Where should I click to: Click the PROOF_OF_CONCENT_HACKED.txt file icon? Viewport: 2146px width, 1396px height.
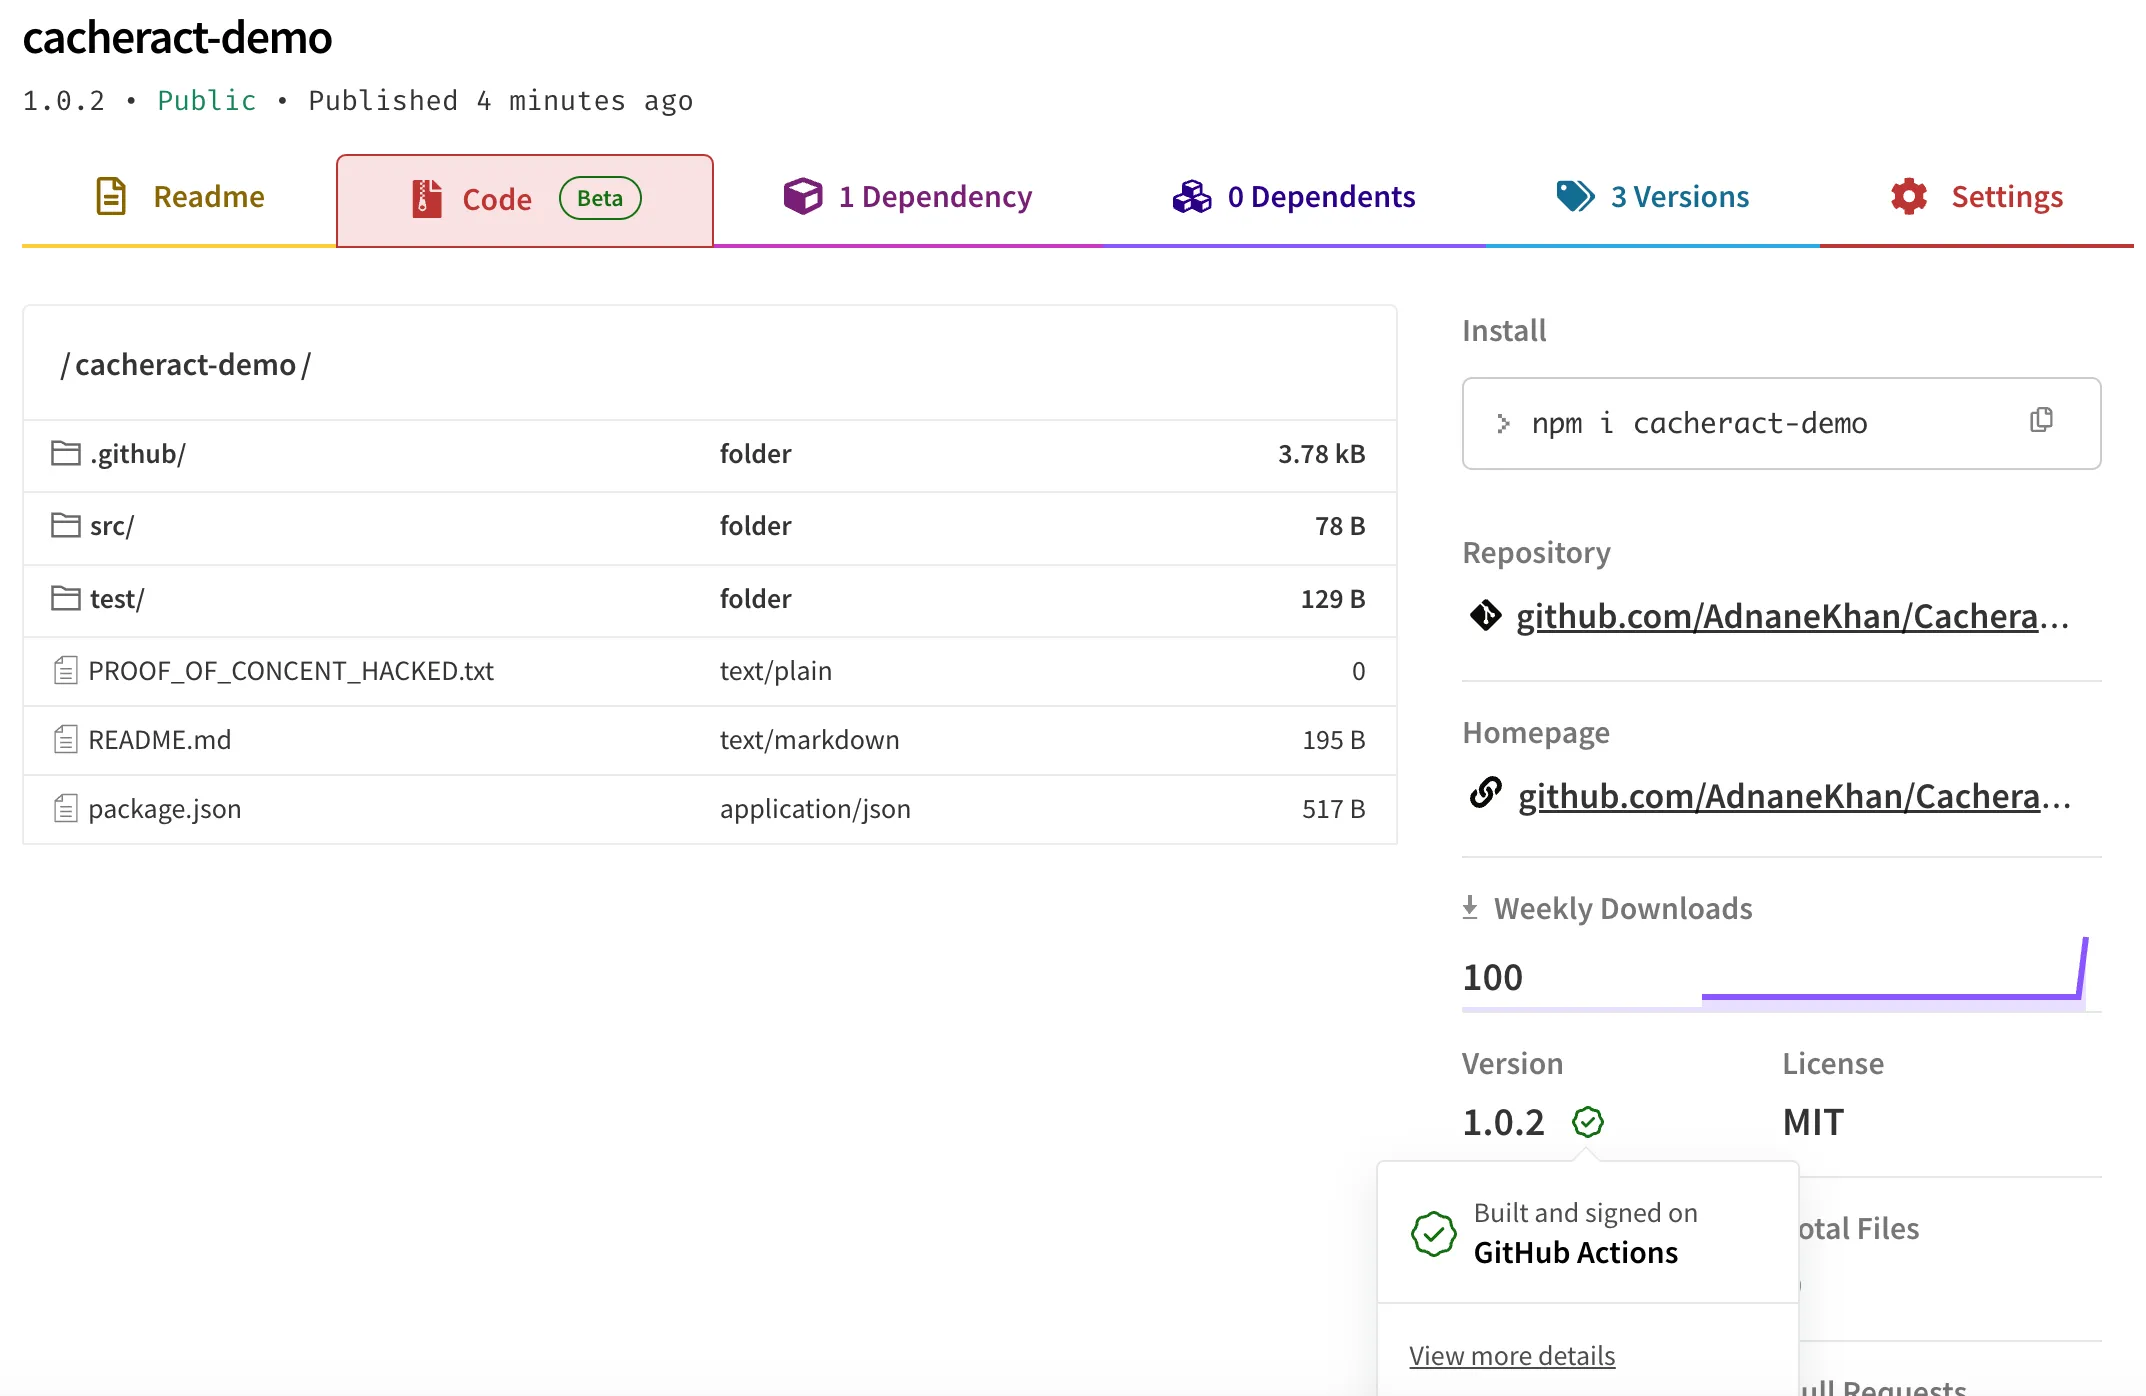point(66,671)
